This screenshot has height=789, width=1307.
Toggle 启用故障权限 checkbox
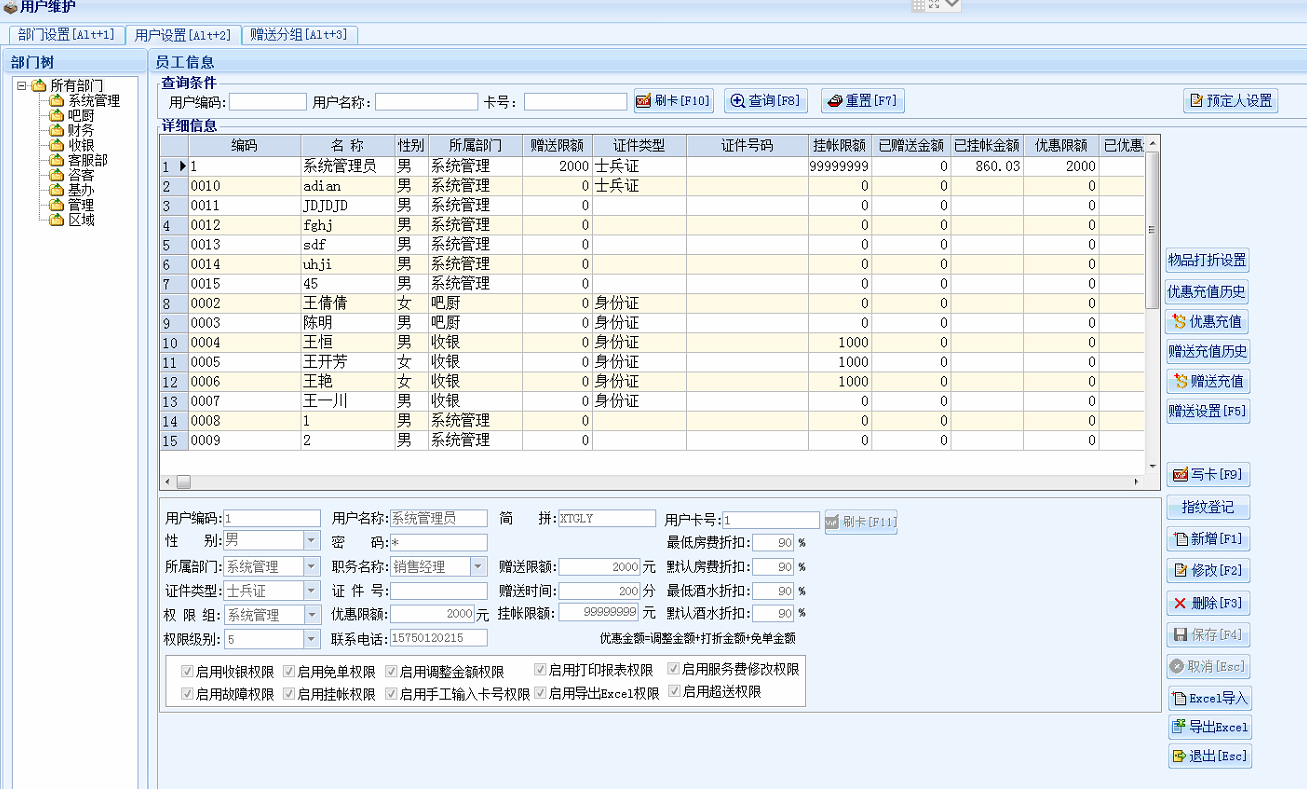[187, 693]
